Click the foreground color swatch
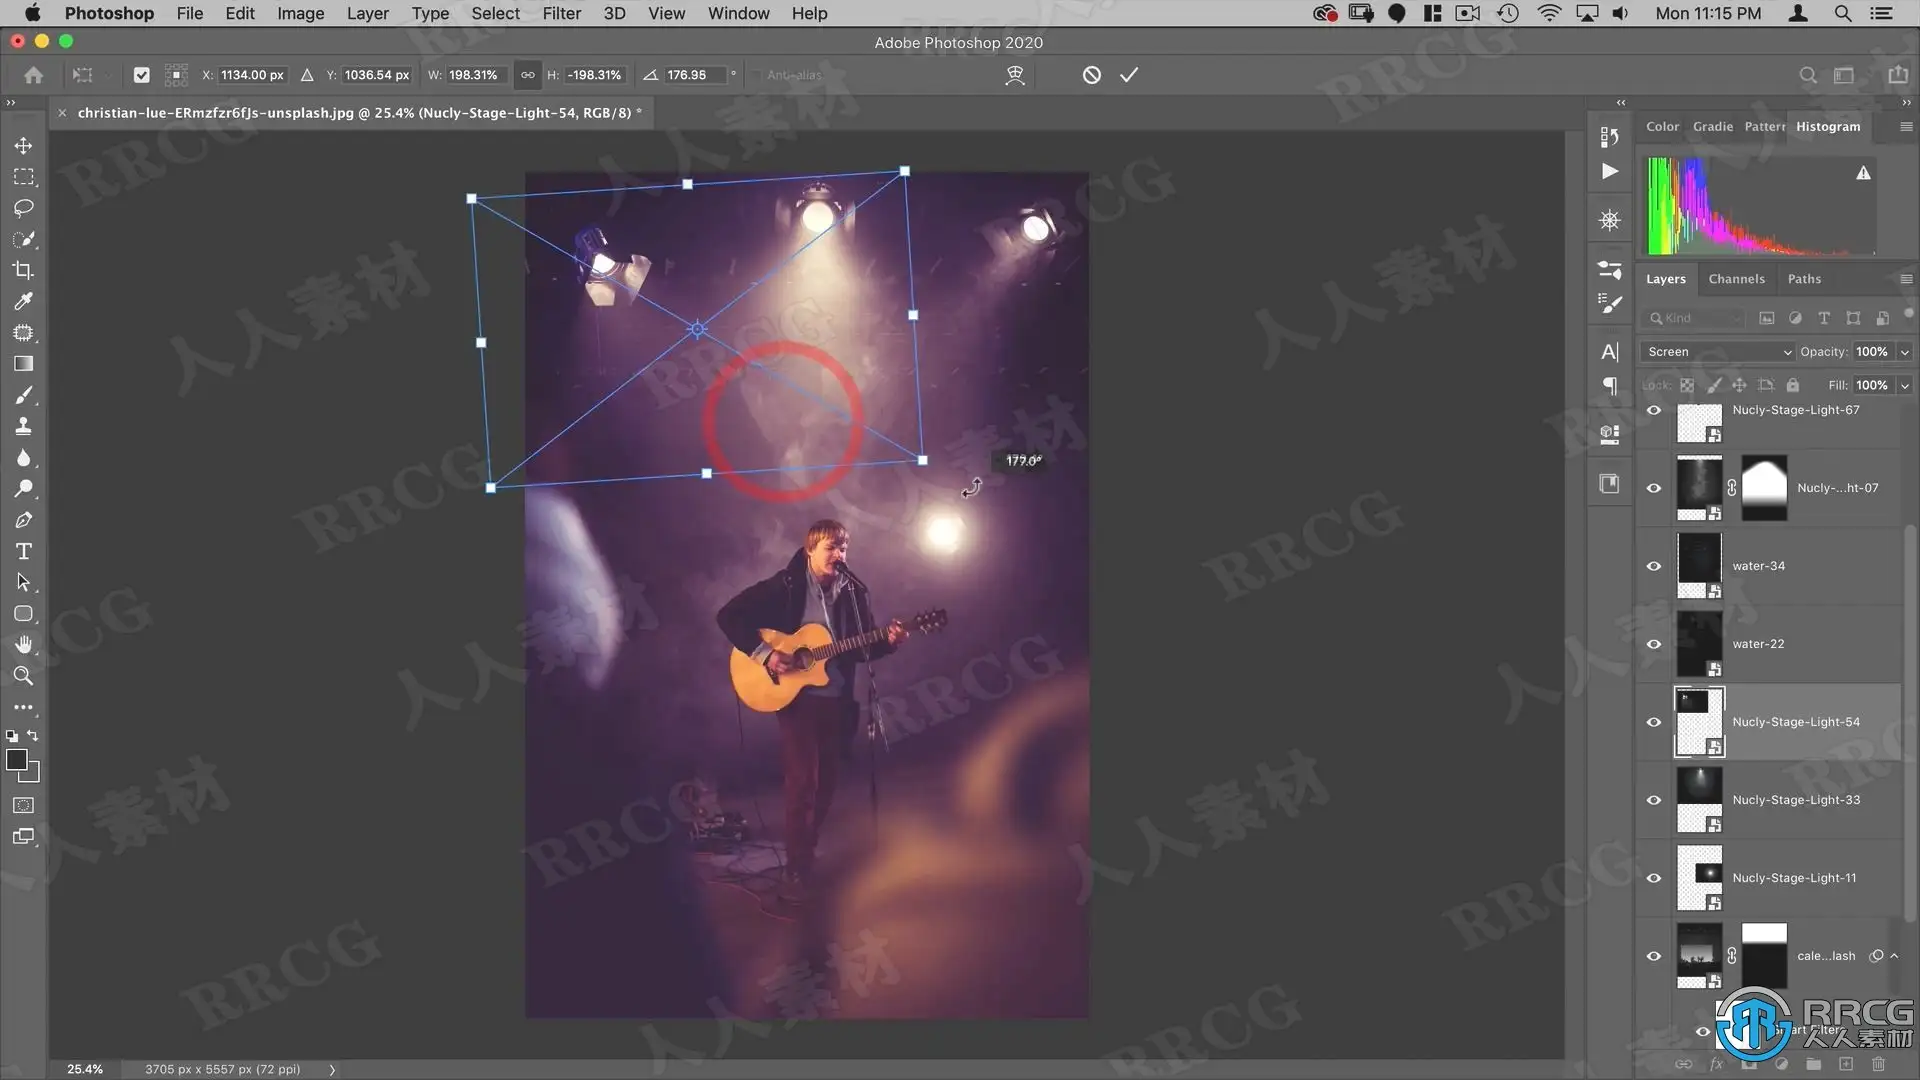The image size is (1920, 1080). pos(16,760)
